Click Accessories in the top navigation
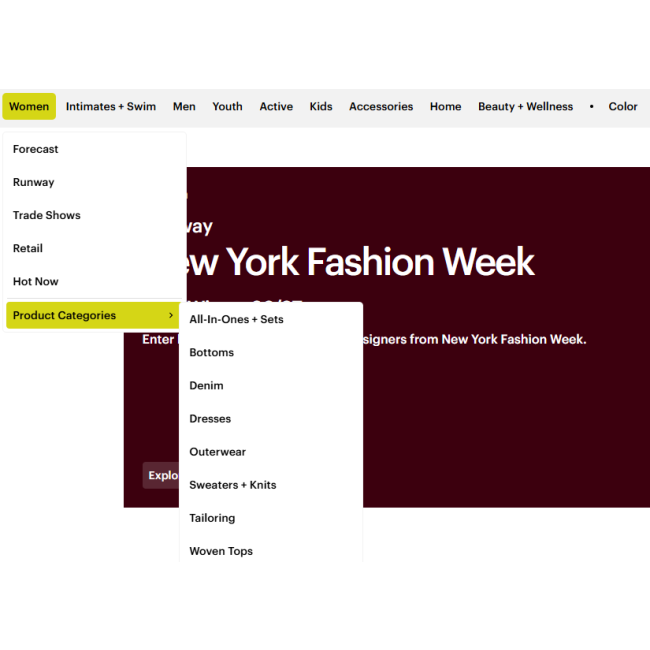650x650 pixels. (381, 107)
